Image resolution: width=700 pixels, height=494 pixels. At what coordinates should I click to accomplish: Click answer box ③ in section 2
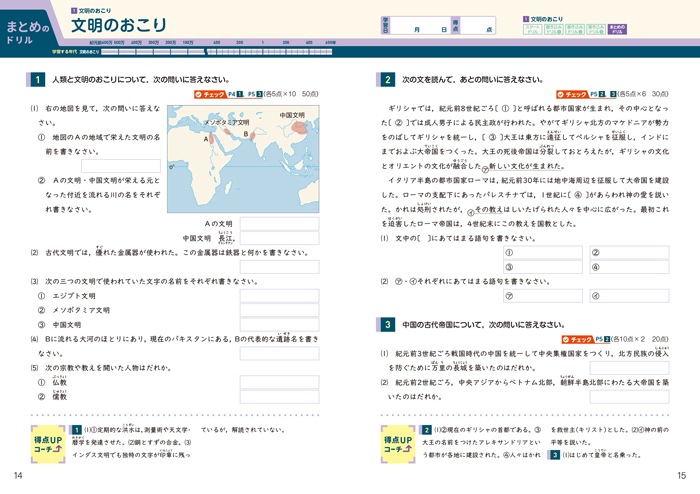coord(543,267)
